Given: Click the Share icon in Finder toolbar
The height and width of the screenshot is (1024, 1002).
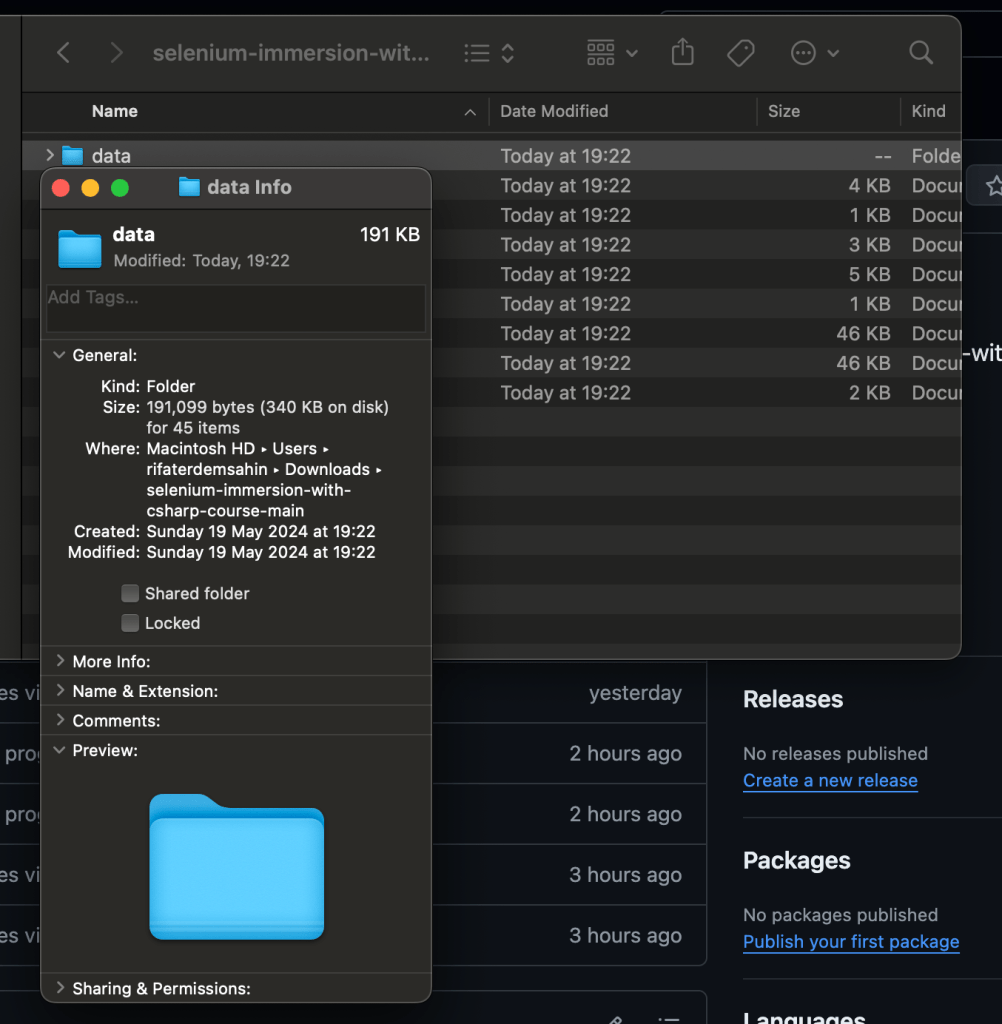Looking at the screenshot, I should point(683,52).
